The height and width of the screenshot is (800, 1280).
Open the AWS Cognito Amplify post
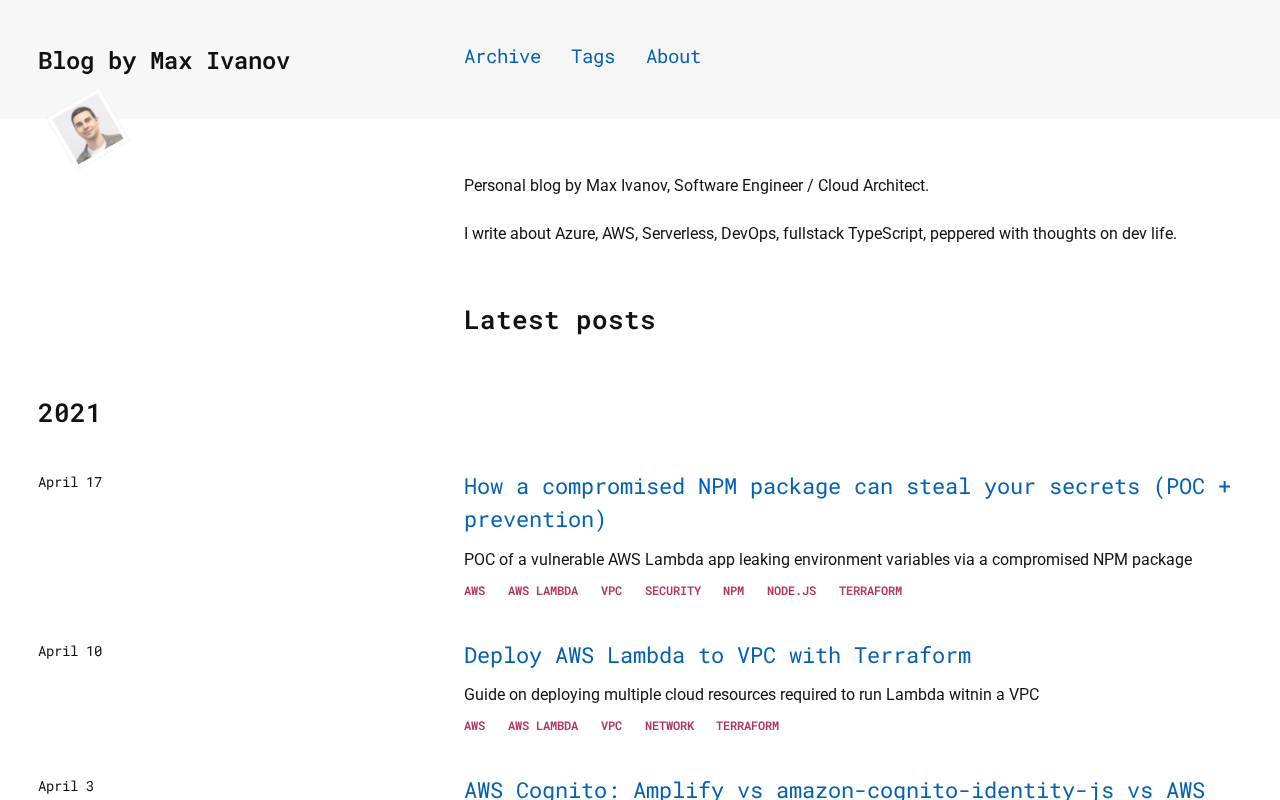click(x=834, y=789)
